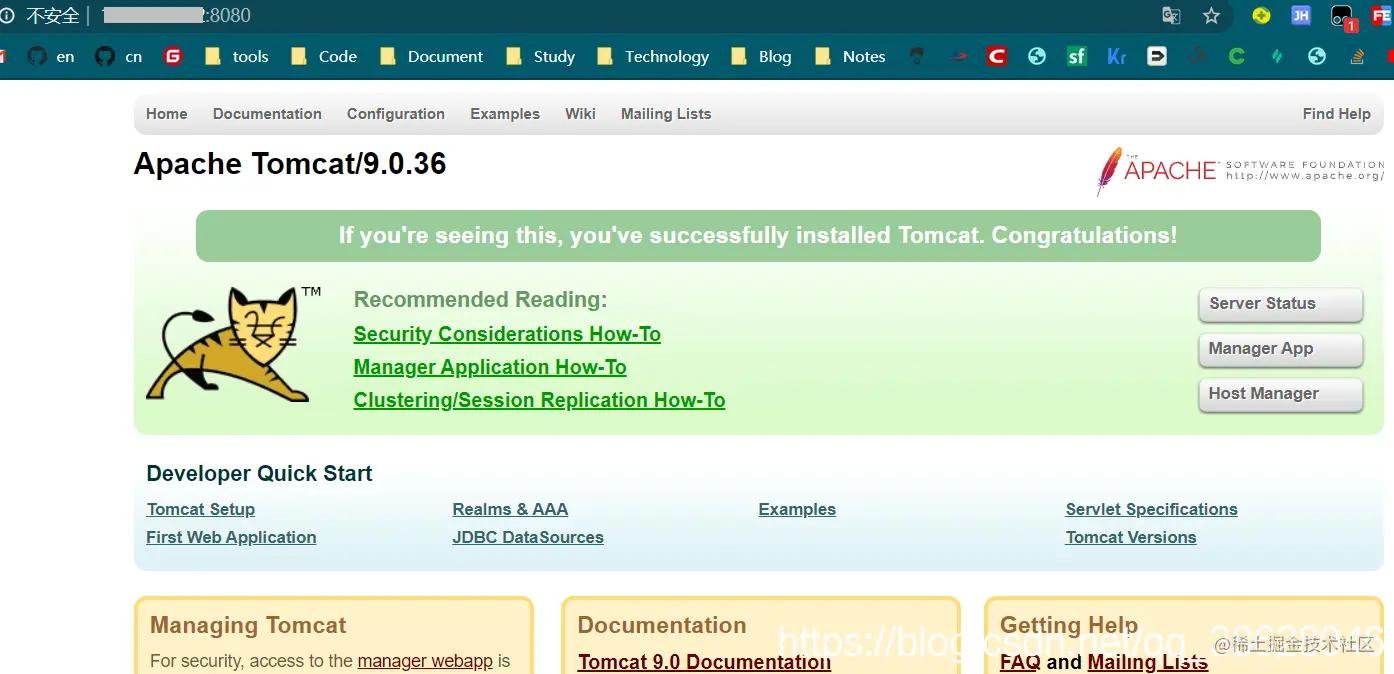1394x674 pixels.
Task: Open the JH extension icon
Action: coord(1301,16)
